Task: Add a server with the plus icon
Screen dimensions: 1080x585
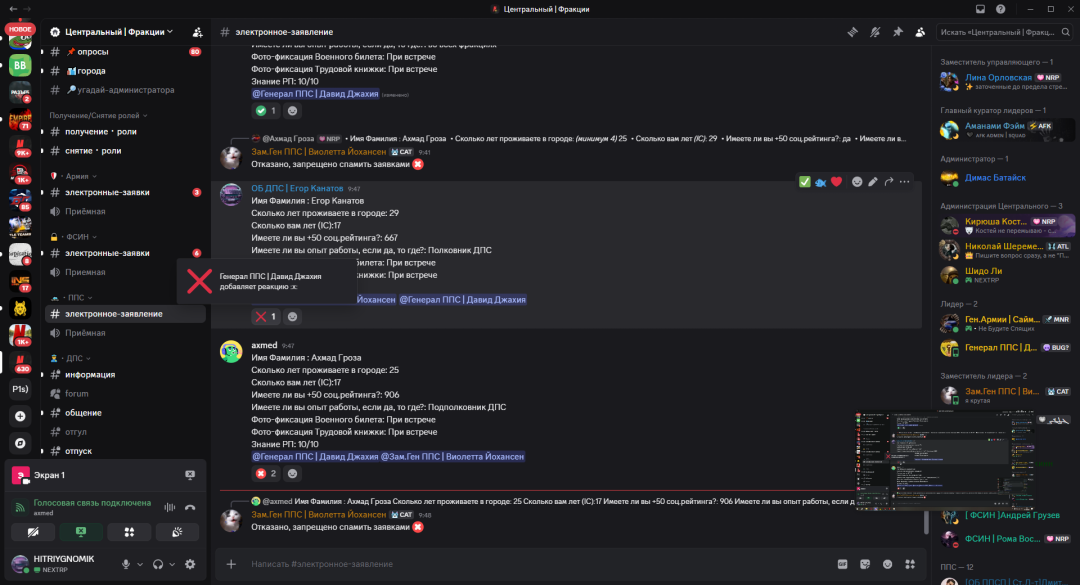Action: (20, 416)
